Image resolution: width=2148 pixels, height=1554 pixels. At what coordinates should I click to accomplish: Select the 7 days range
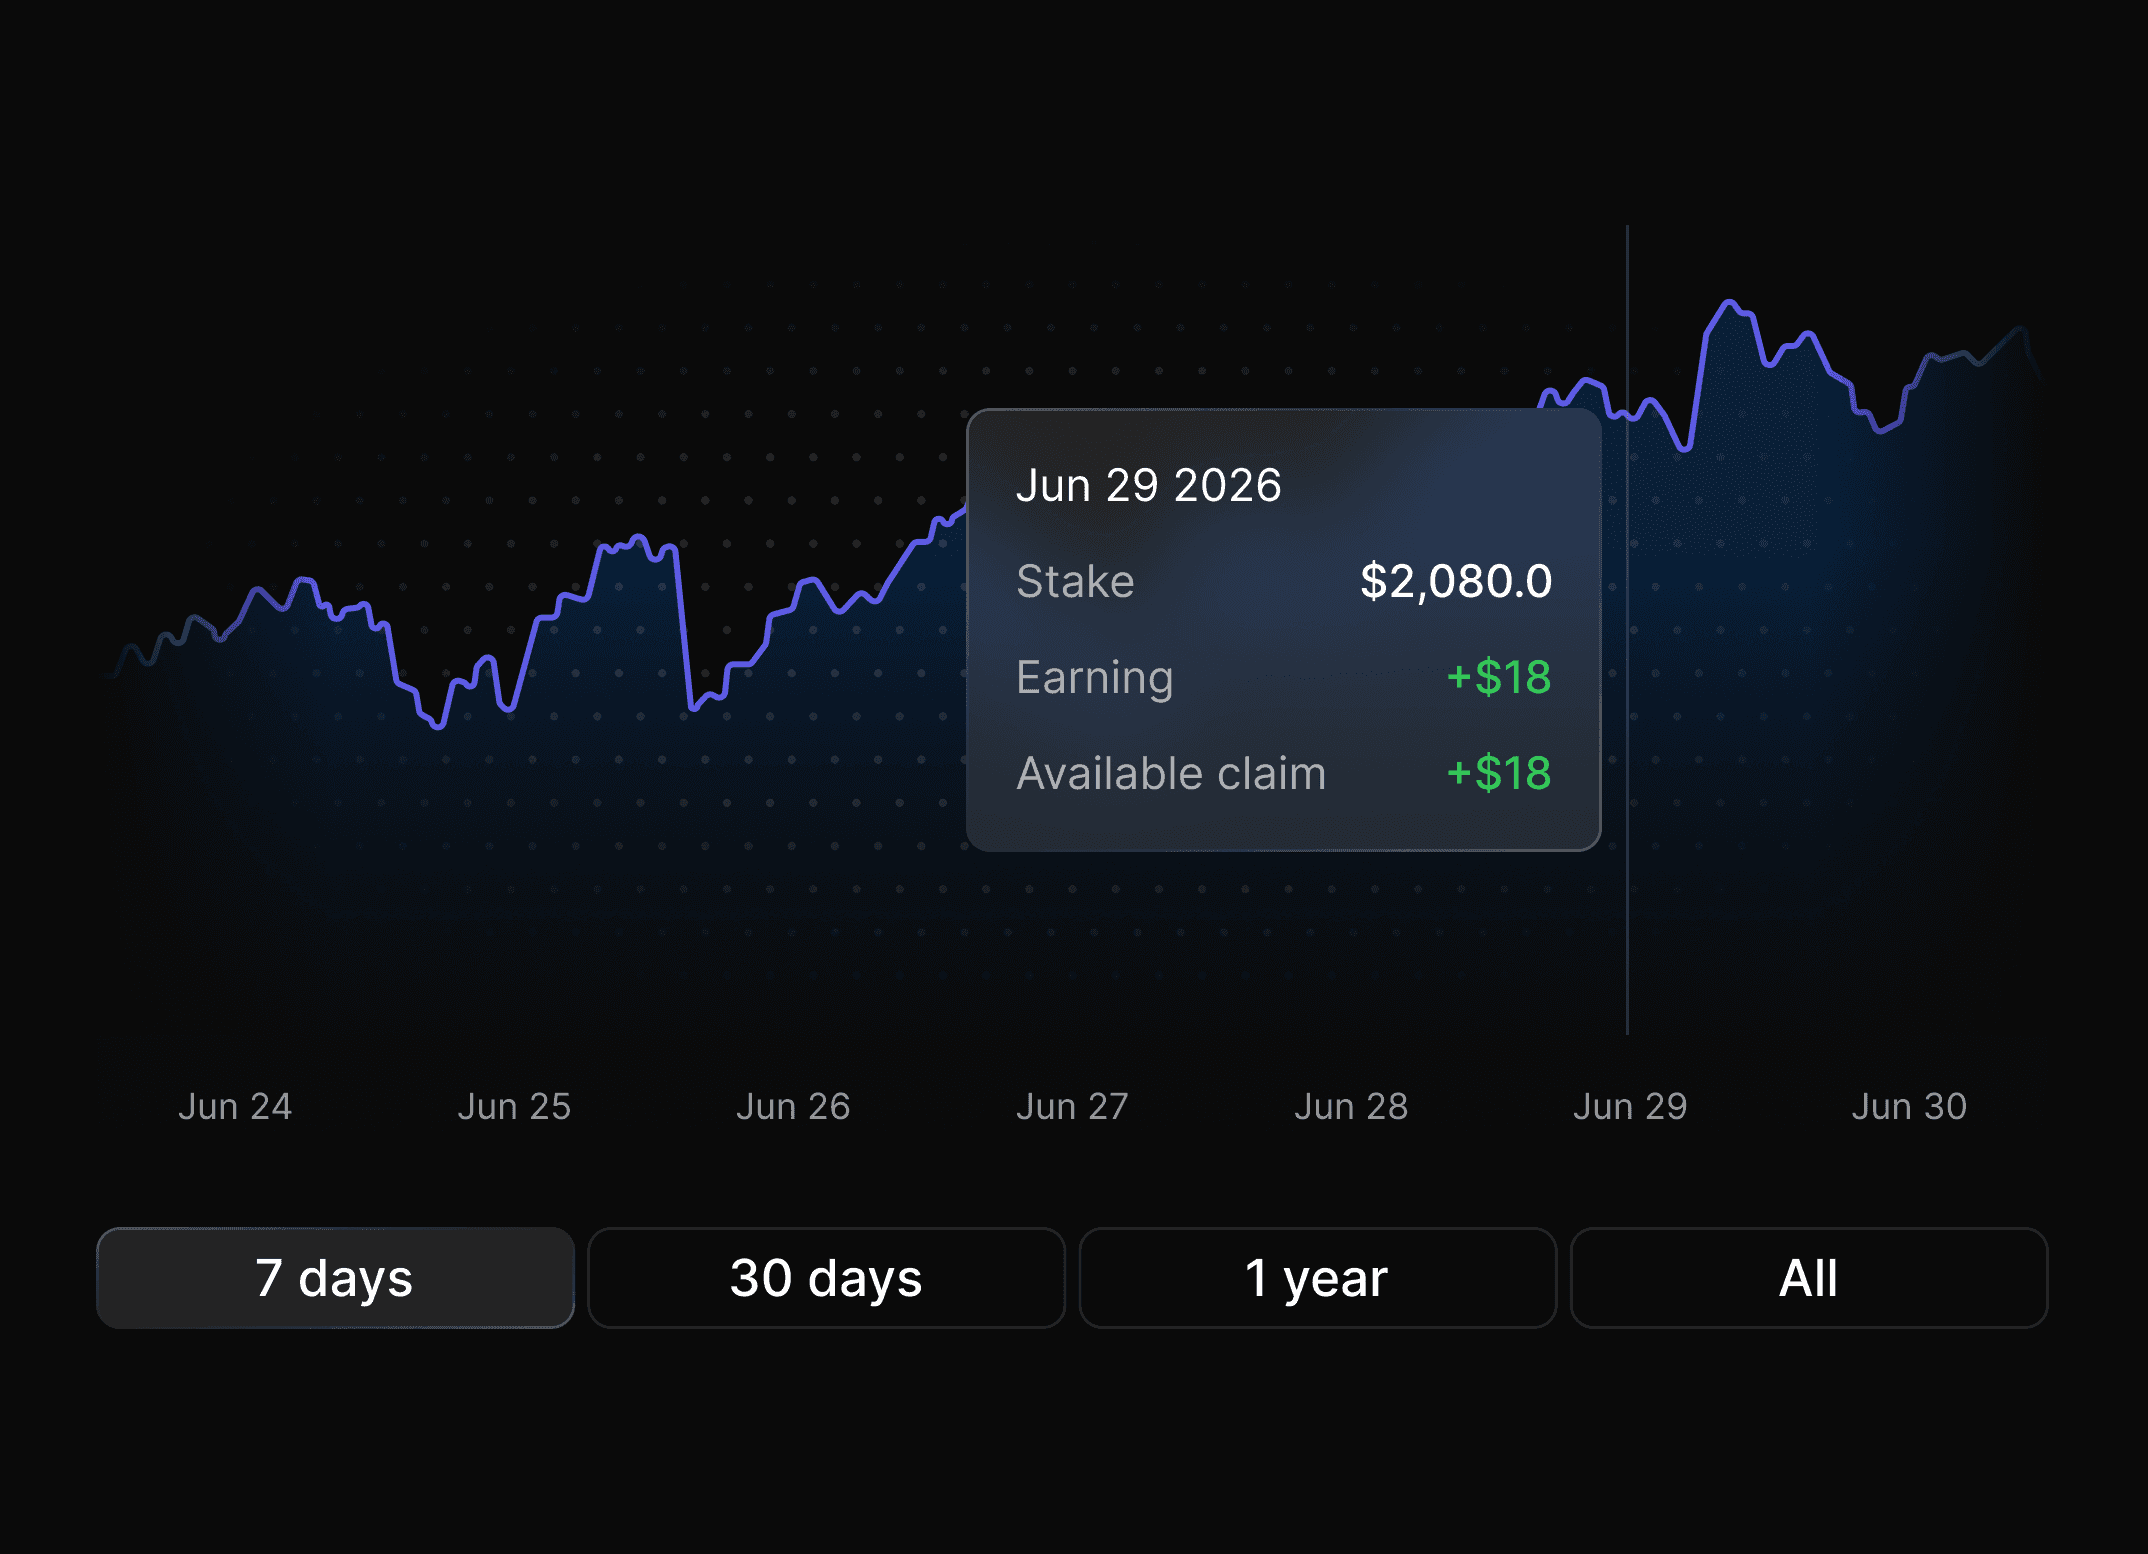(335, 1278)
